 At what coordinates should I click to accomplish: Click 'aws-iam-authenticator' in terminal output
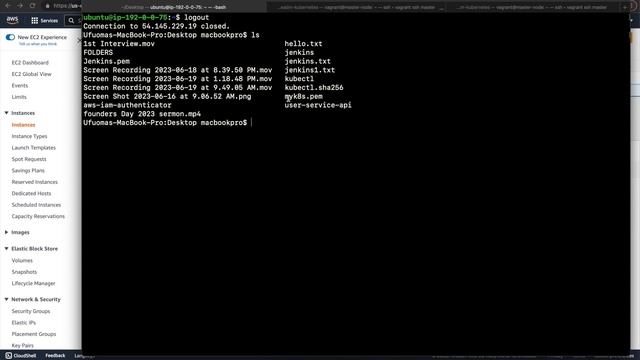127,105
